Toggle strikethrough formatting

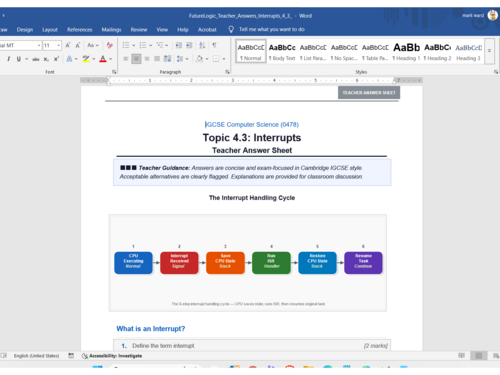tap(36, 59)
